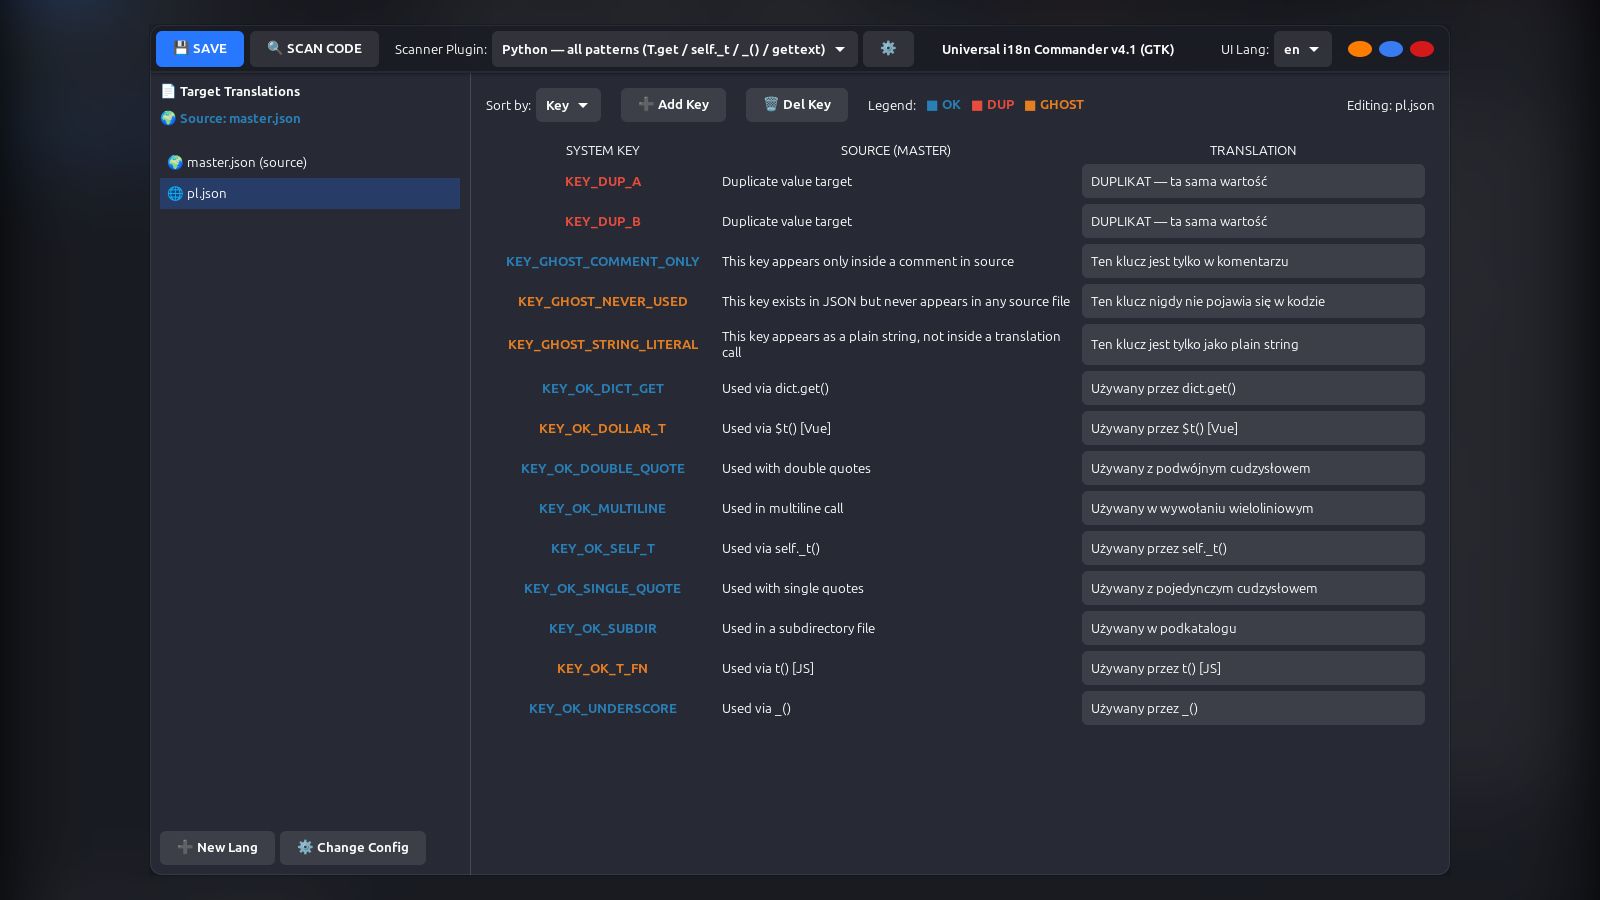The width and height of the screenshot is (1600, 900).
Task: Edit the KEY_GHOST_STRING_LITERAL translation field
Action: (x=1253, y=344)
